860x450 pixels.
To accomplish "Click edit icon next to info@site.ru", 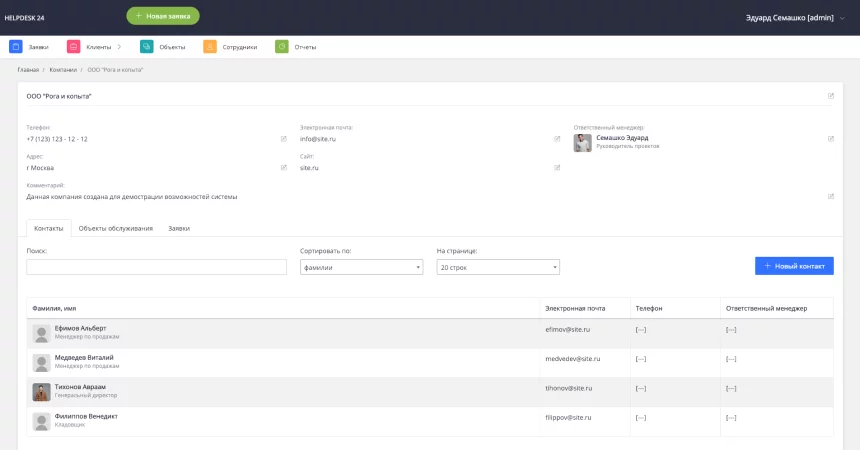I will click(x=558, y=139).
